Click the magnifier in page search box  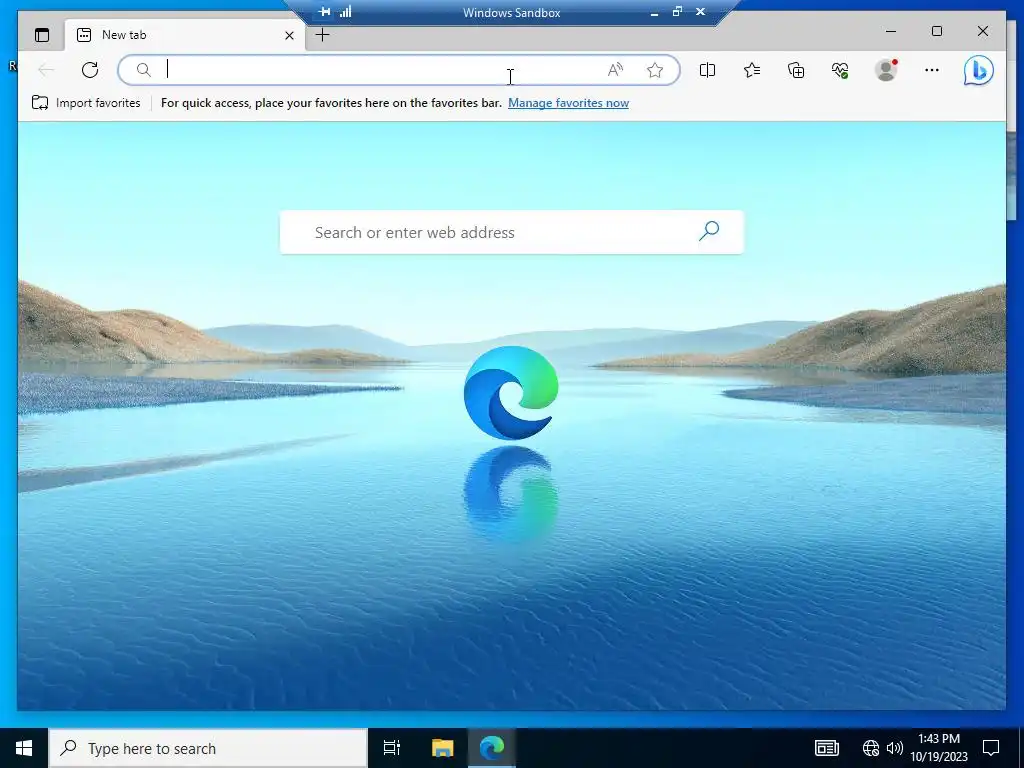709,231
